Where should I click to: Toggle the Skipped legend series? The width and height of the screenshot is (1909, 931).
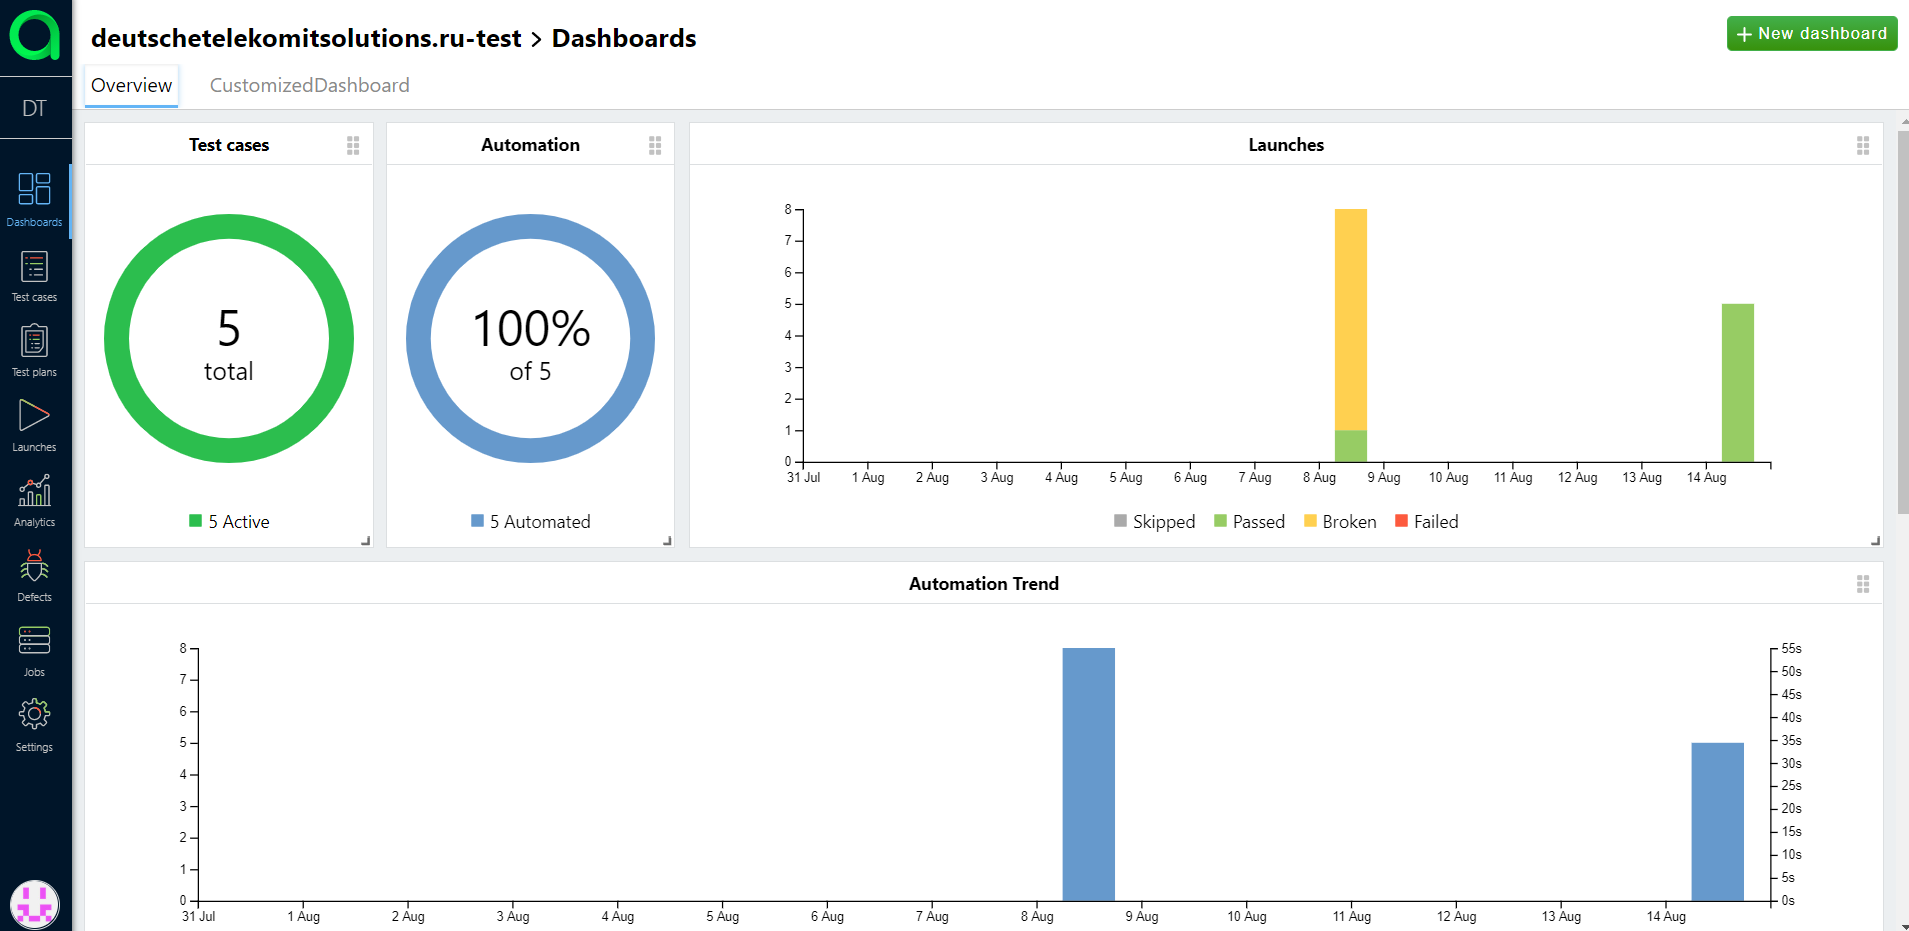pos(1155,522)
